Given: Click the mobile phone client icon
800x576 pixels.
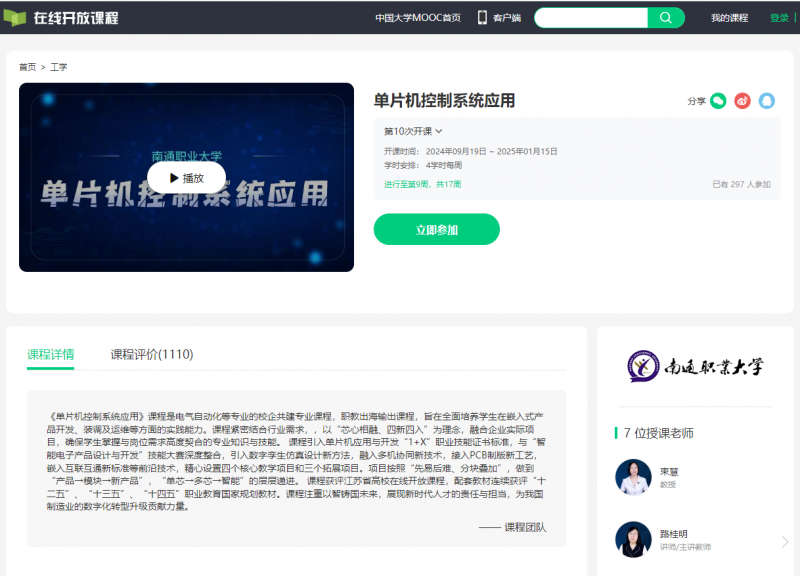Looking at the screenshot, I should coord(482,18).
